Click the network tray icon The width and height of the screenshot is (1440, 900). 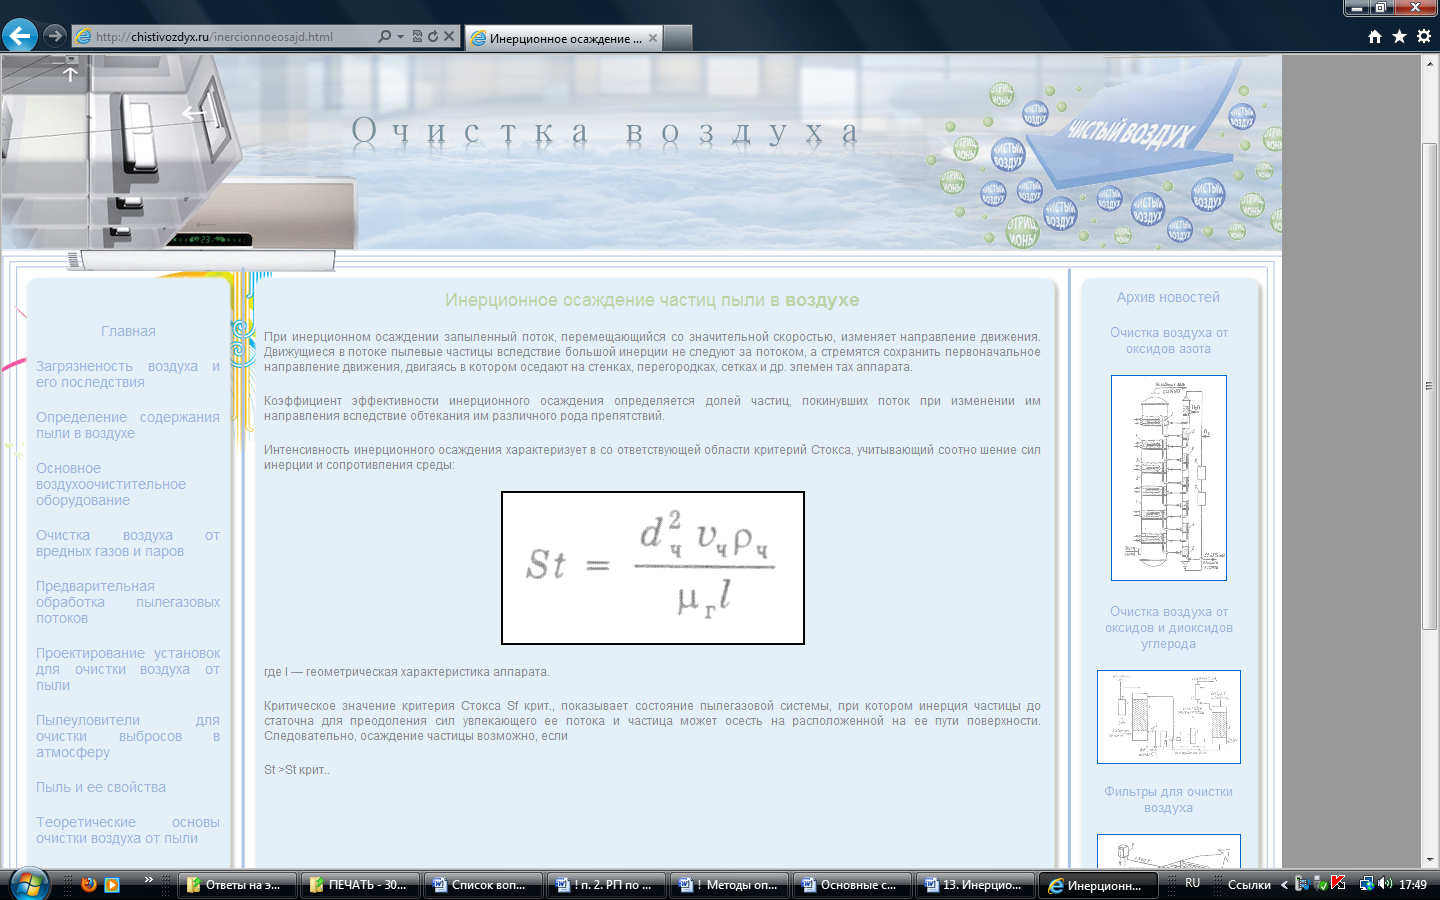1366,883
